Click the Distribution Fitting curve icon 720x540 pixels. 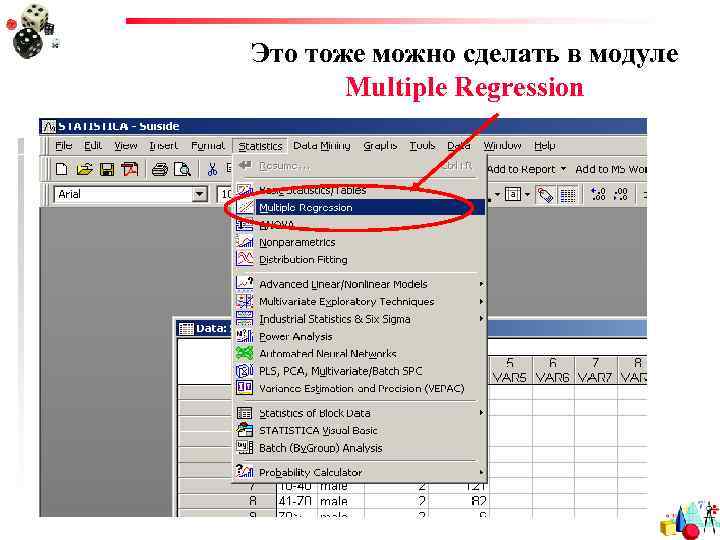click(244, 259)
